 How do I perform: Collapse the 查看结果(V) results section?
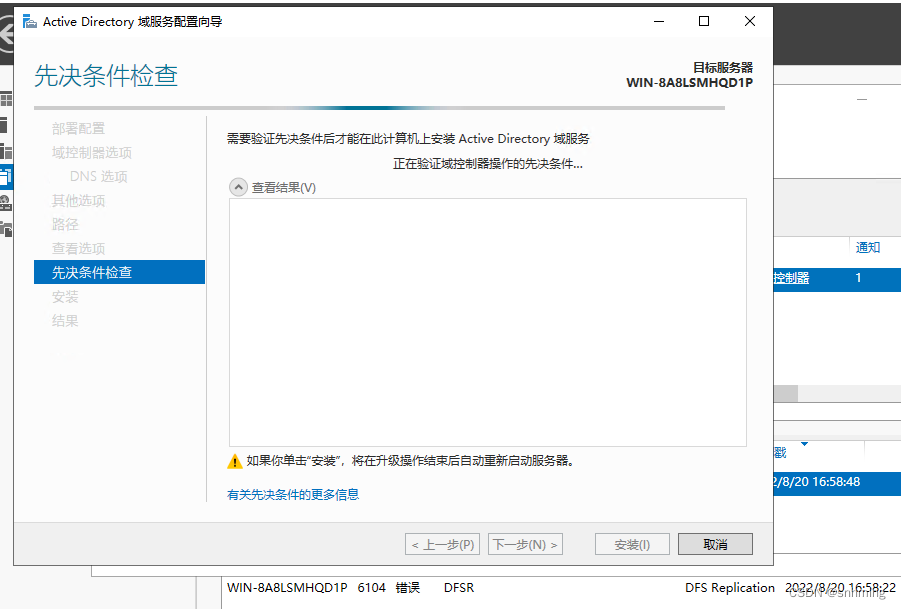238,187
